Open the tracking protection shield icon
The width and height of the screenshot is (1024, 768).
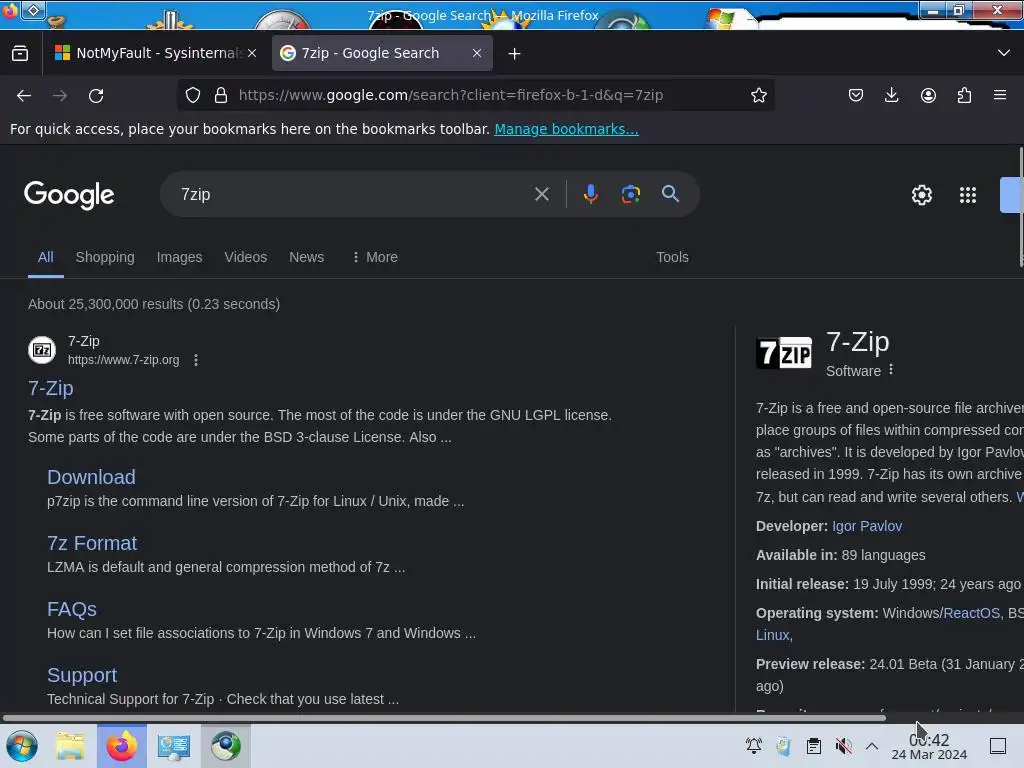point(193,95)
